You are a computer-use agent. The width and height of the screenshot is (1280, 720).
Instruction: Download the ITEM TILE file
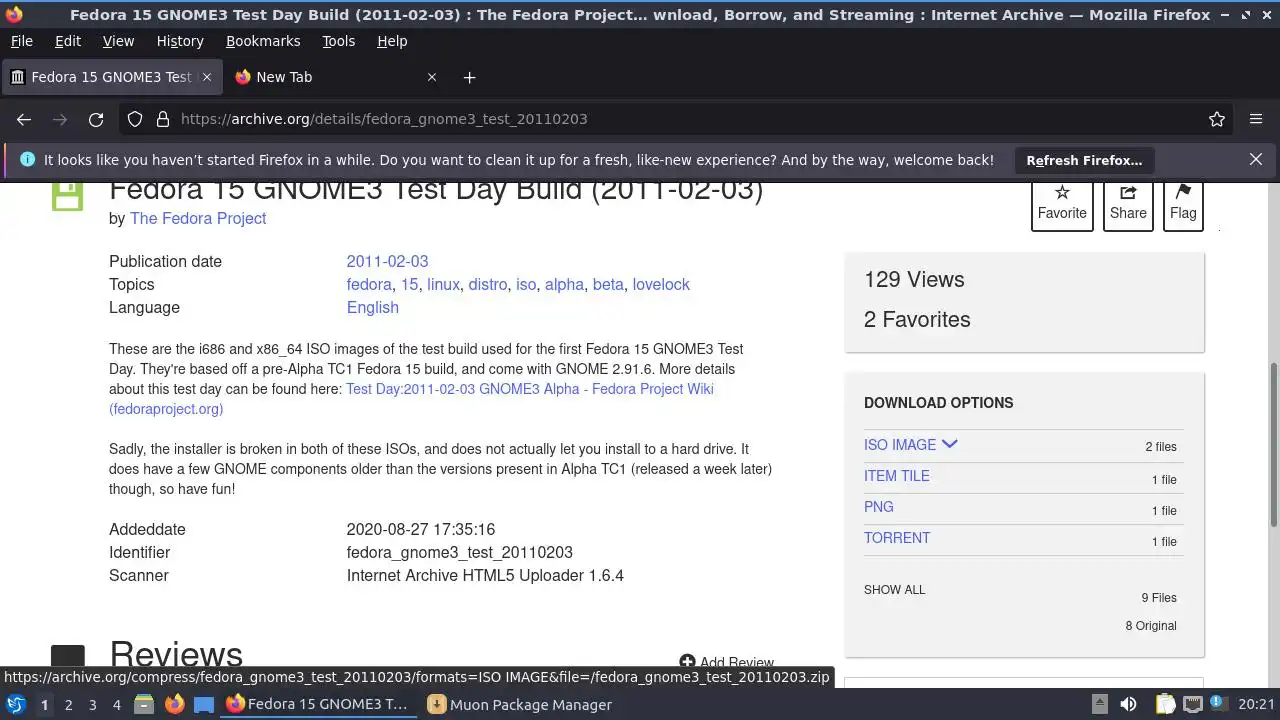click(x=897, y=476)
